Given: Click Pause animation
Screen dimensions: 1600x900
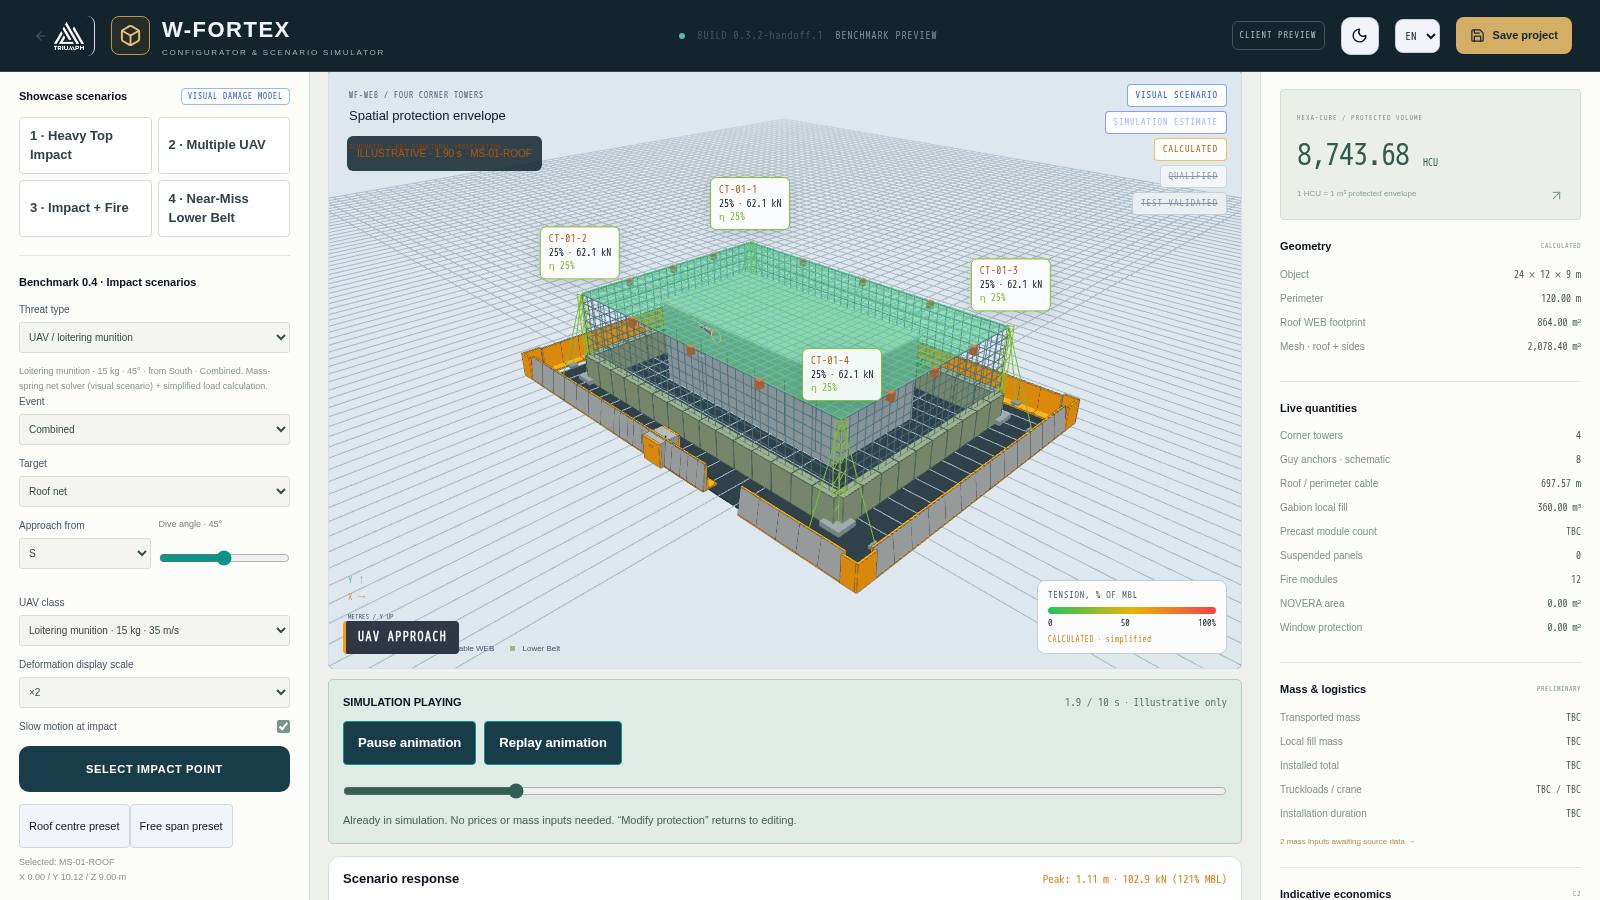Looking at the screenshot, I should click(x=409, y=743).
